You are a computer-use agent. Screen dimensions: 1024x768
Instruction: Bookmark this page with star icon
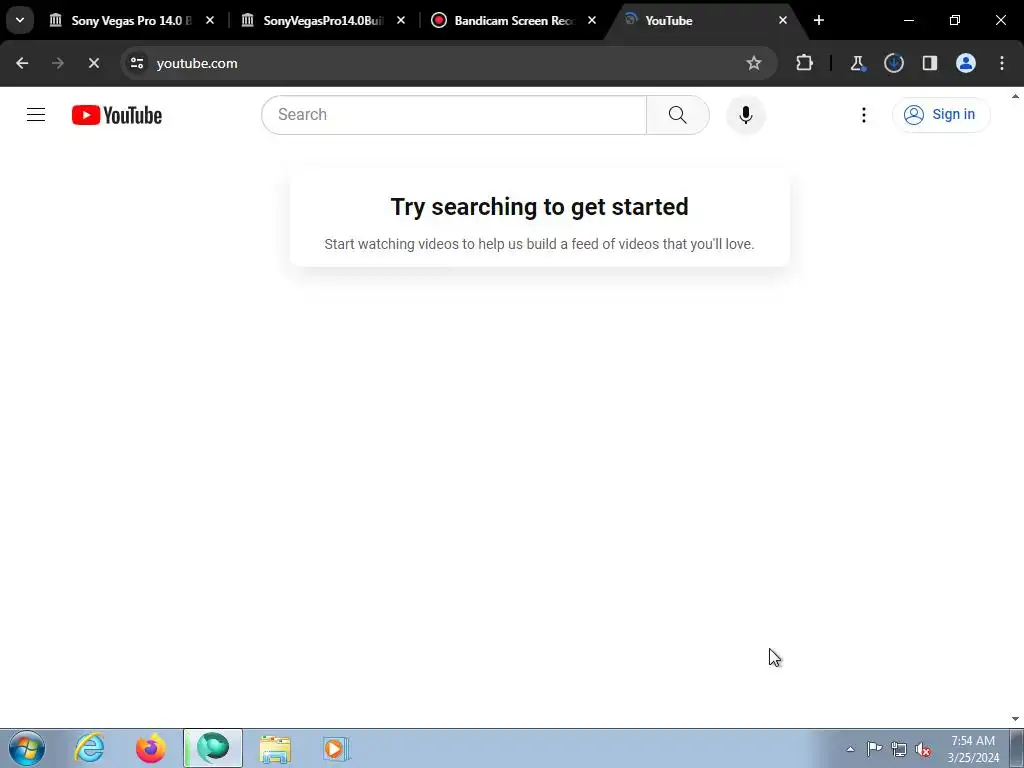(x=754, y=63)
